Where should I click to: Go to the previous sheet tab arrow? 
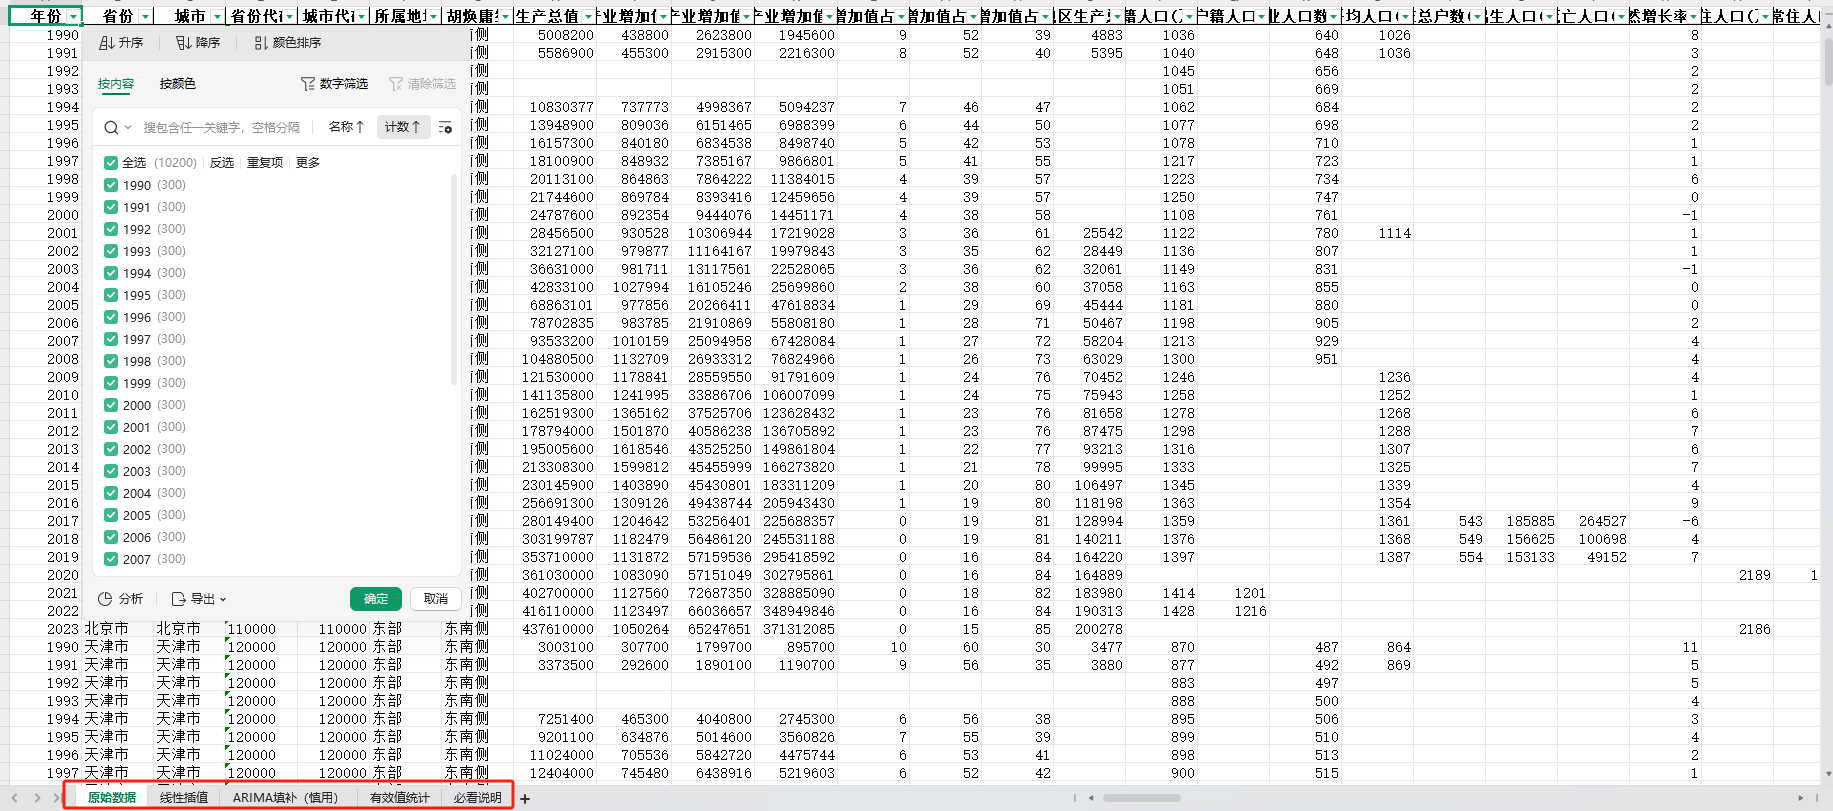pyautogui.click(x=15, y=798)
